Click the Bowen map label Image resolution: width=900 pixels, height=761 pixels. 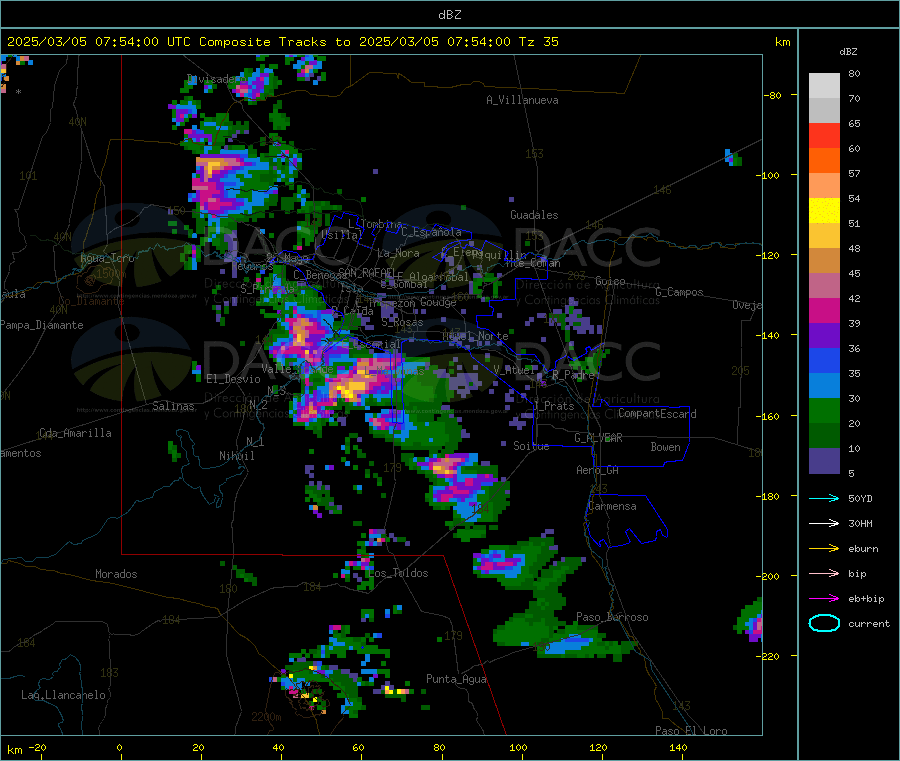(665, 447)
